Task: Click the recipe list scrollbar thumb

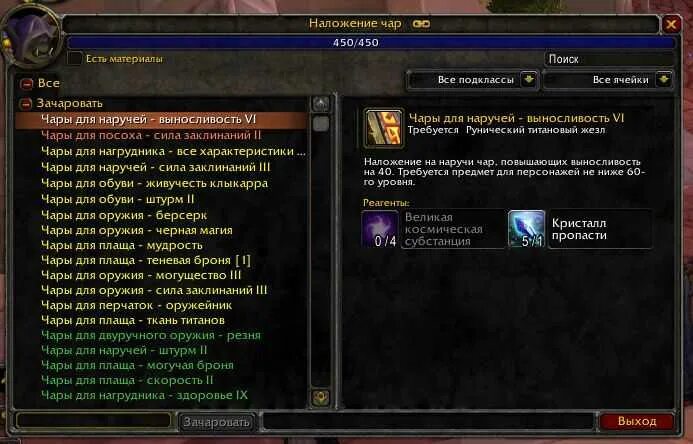Action: click(x=321, y=124)
